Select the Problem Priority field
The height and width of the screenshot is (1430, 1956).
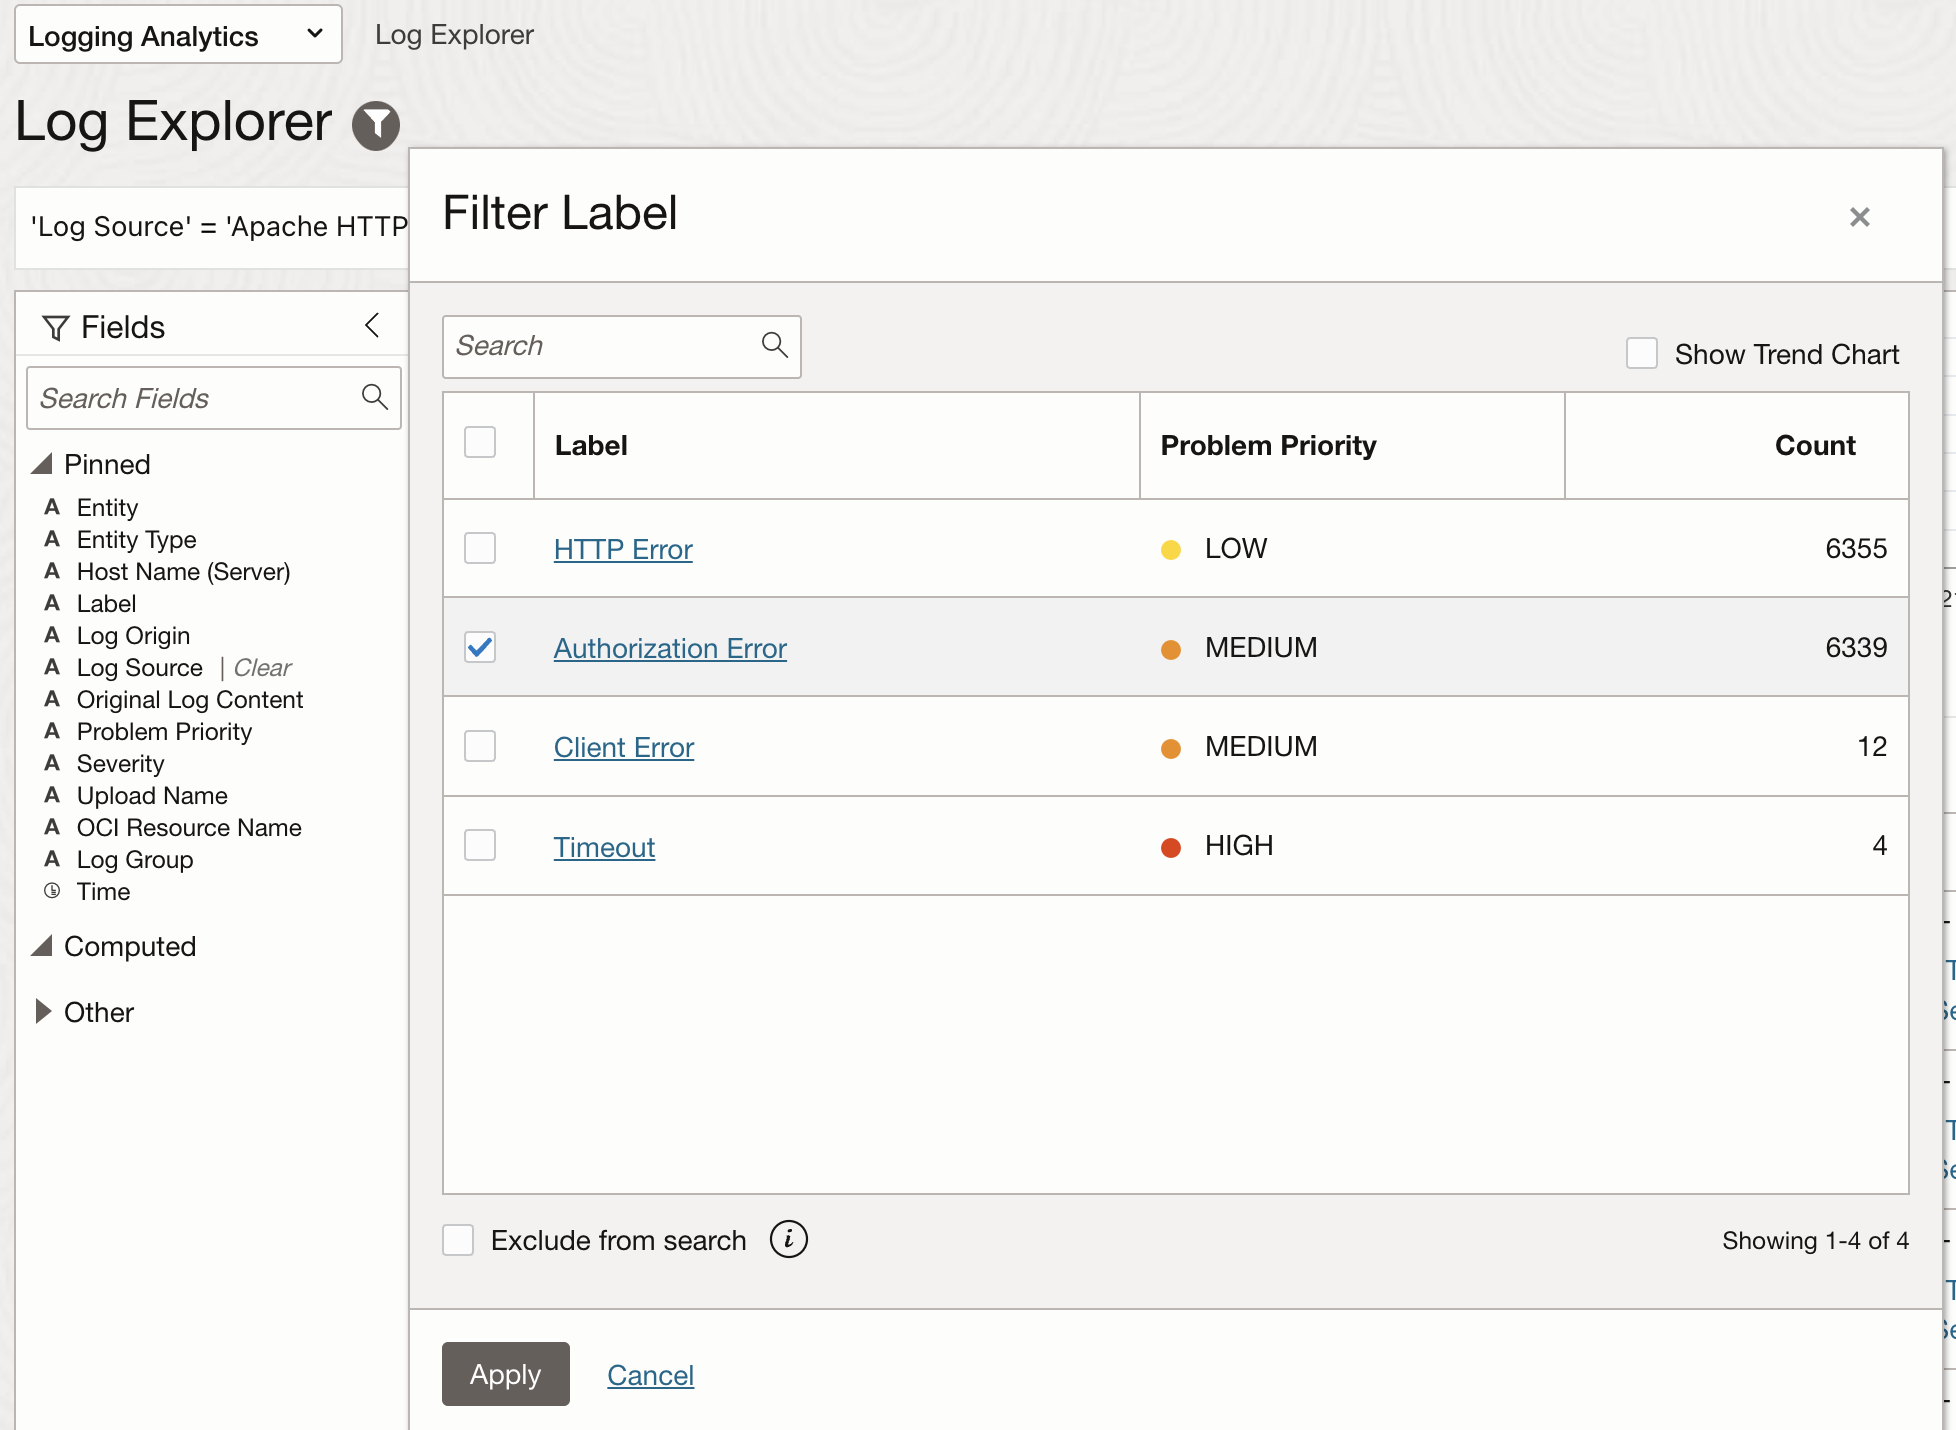coord(164,731)
